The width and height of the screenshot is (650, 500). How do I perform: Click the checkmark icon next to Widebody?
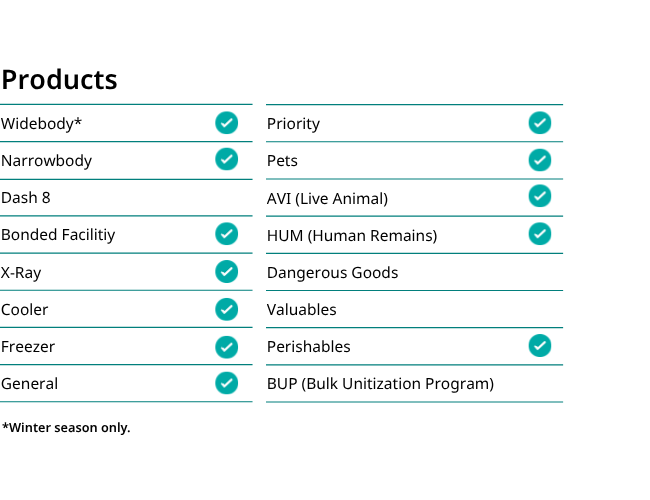click(226, 123)
